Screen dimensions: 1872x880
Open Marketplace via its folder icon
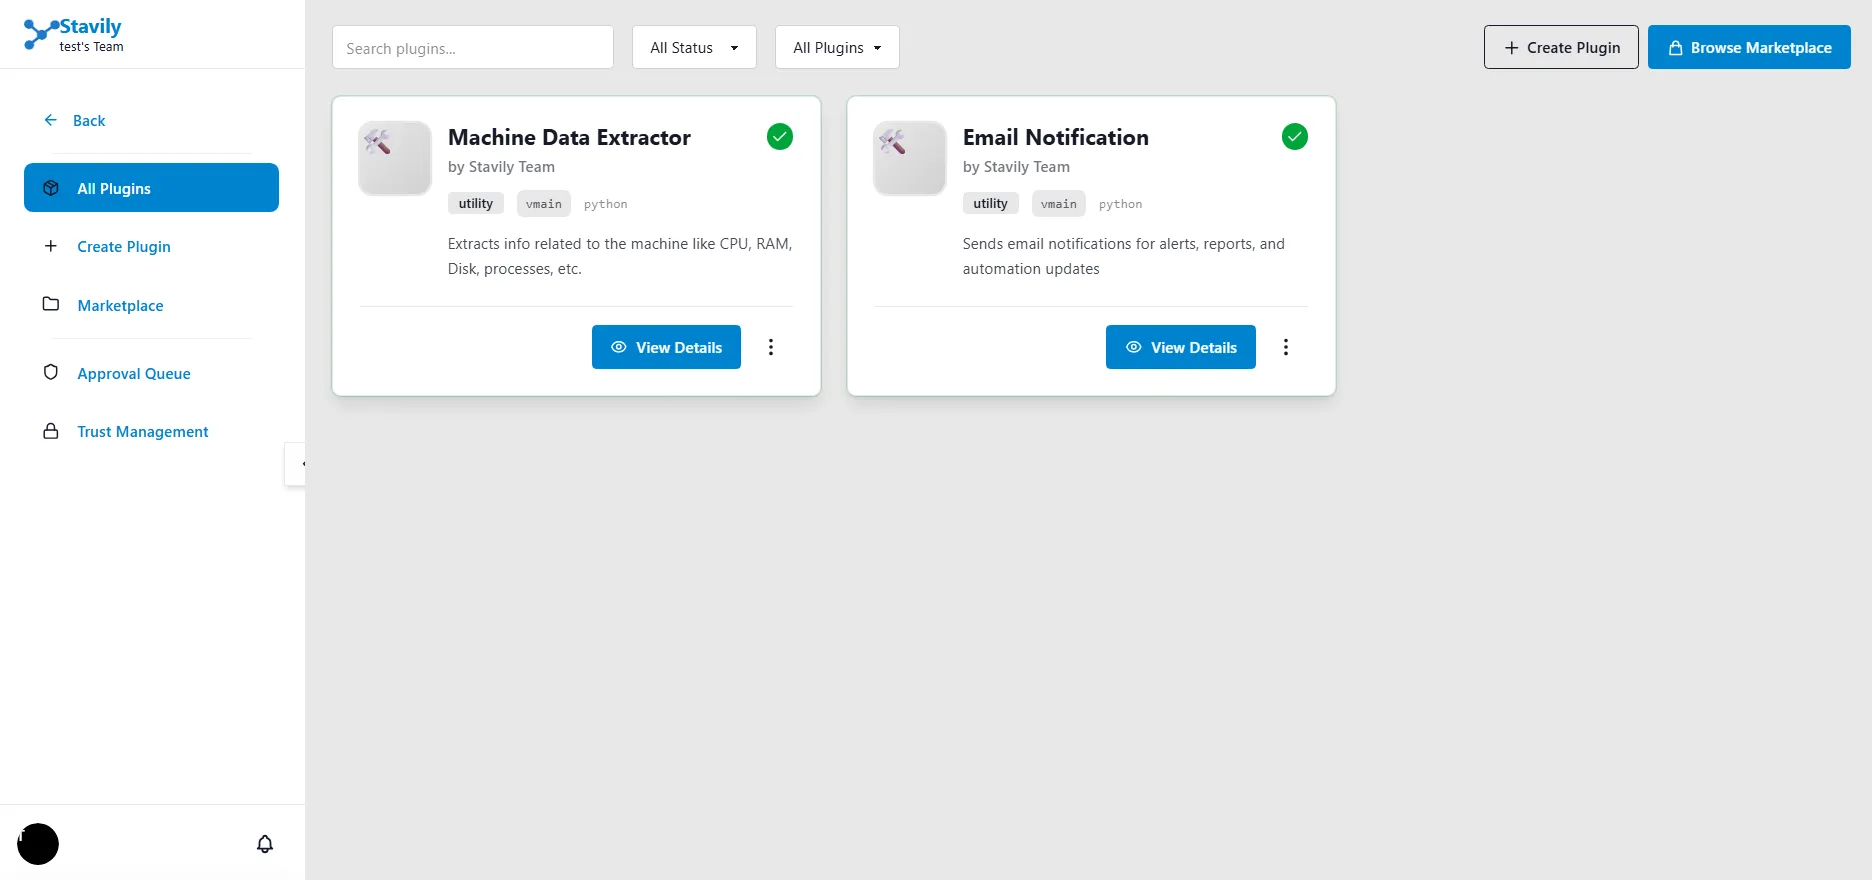[51, 304]
